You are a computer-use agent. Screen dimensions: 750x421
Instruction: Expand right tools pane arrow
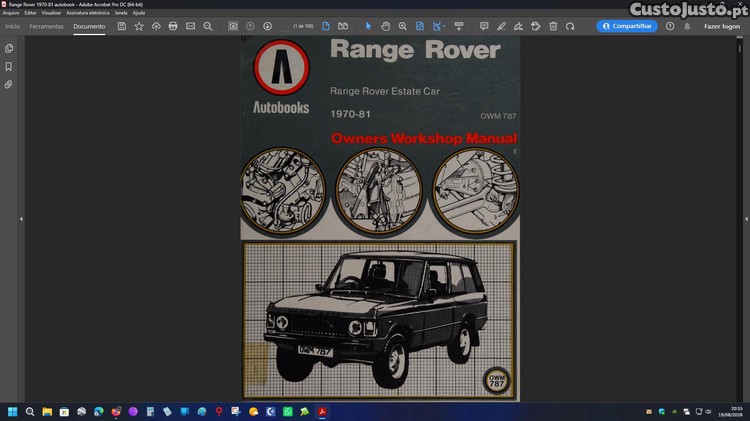point(746,219)
